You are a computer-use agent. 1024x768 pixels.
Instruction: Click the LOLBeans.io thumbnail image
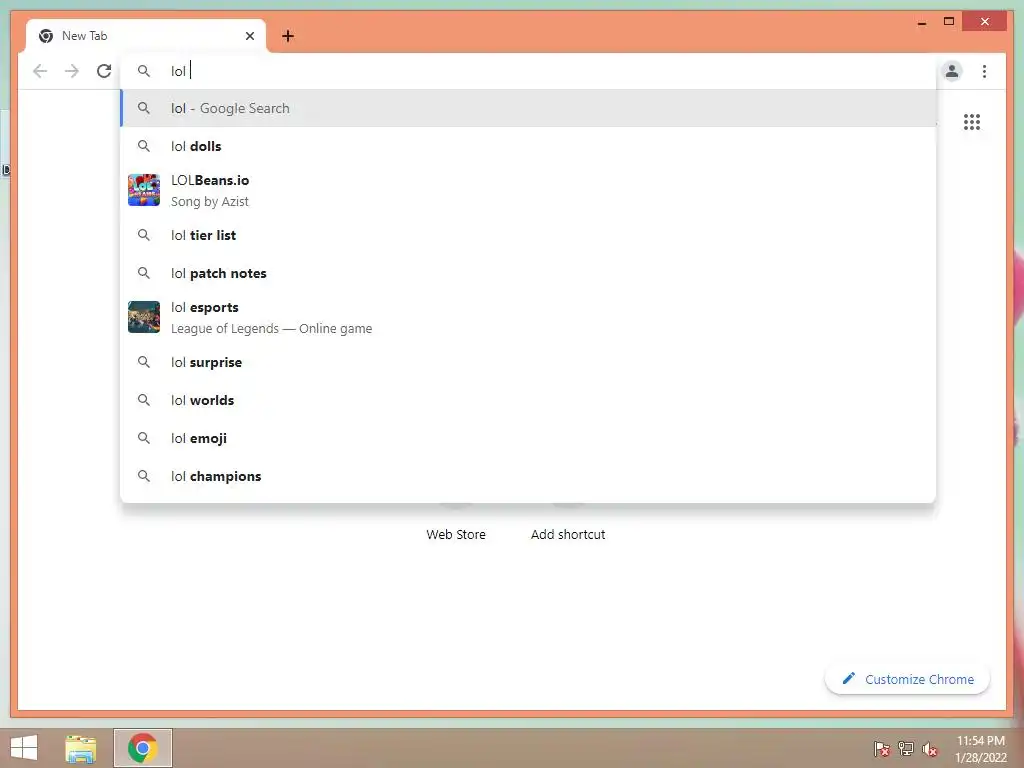(144, 190)
